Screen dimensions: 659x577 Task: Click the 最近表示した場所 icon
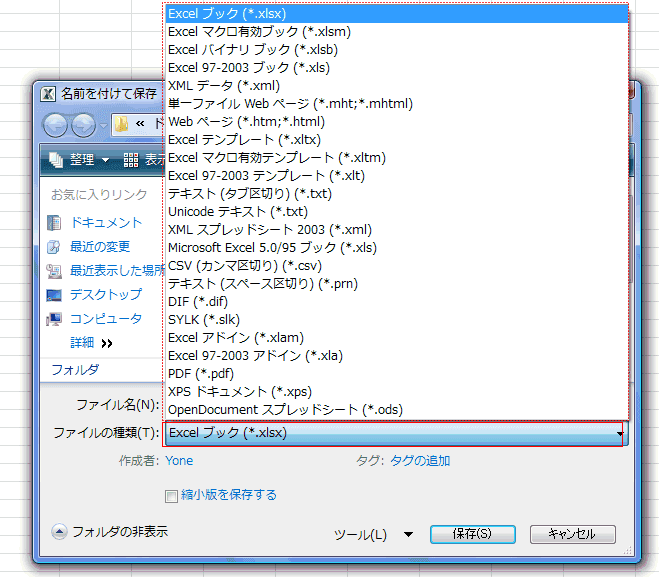(x=54, y=271)
